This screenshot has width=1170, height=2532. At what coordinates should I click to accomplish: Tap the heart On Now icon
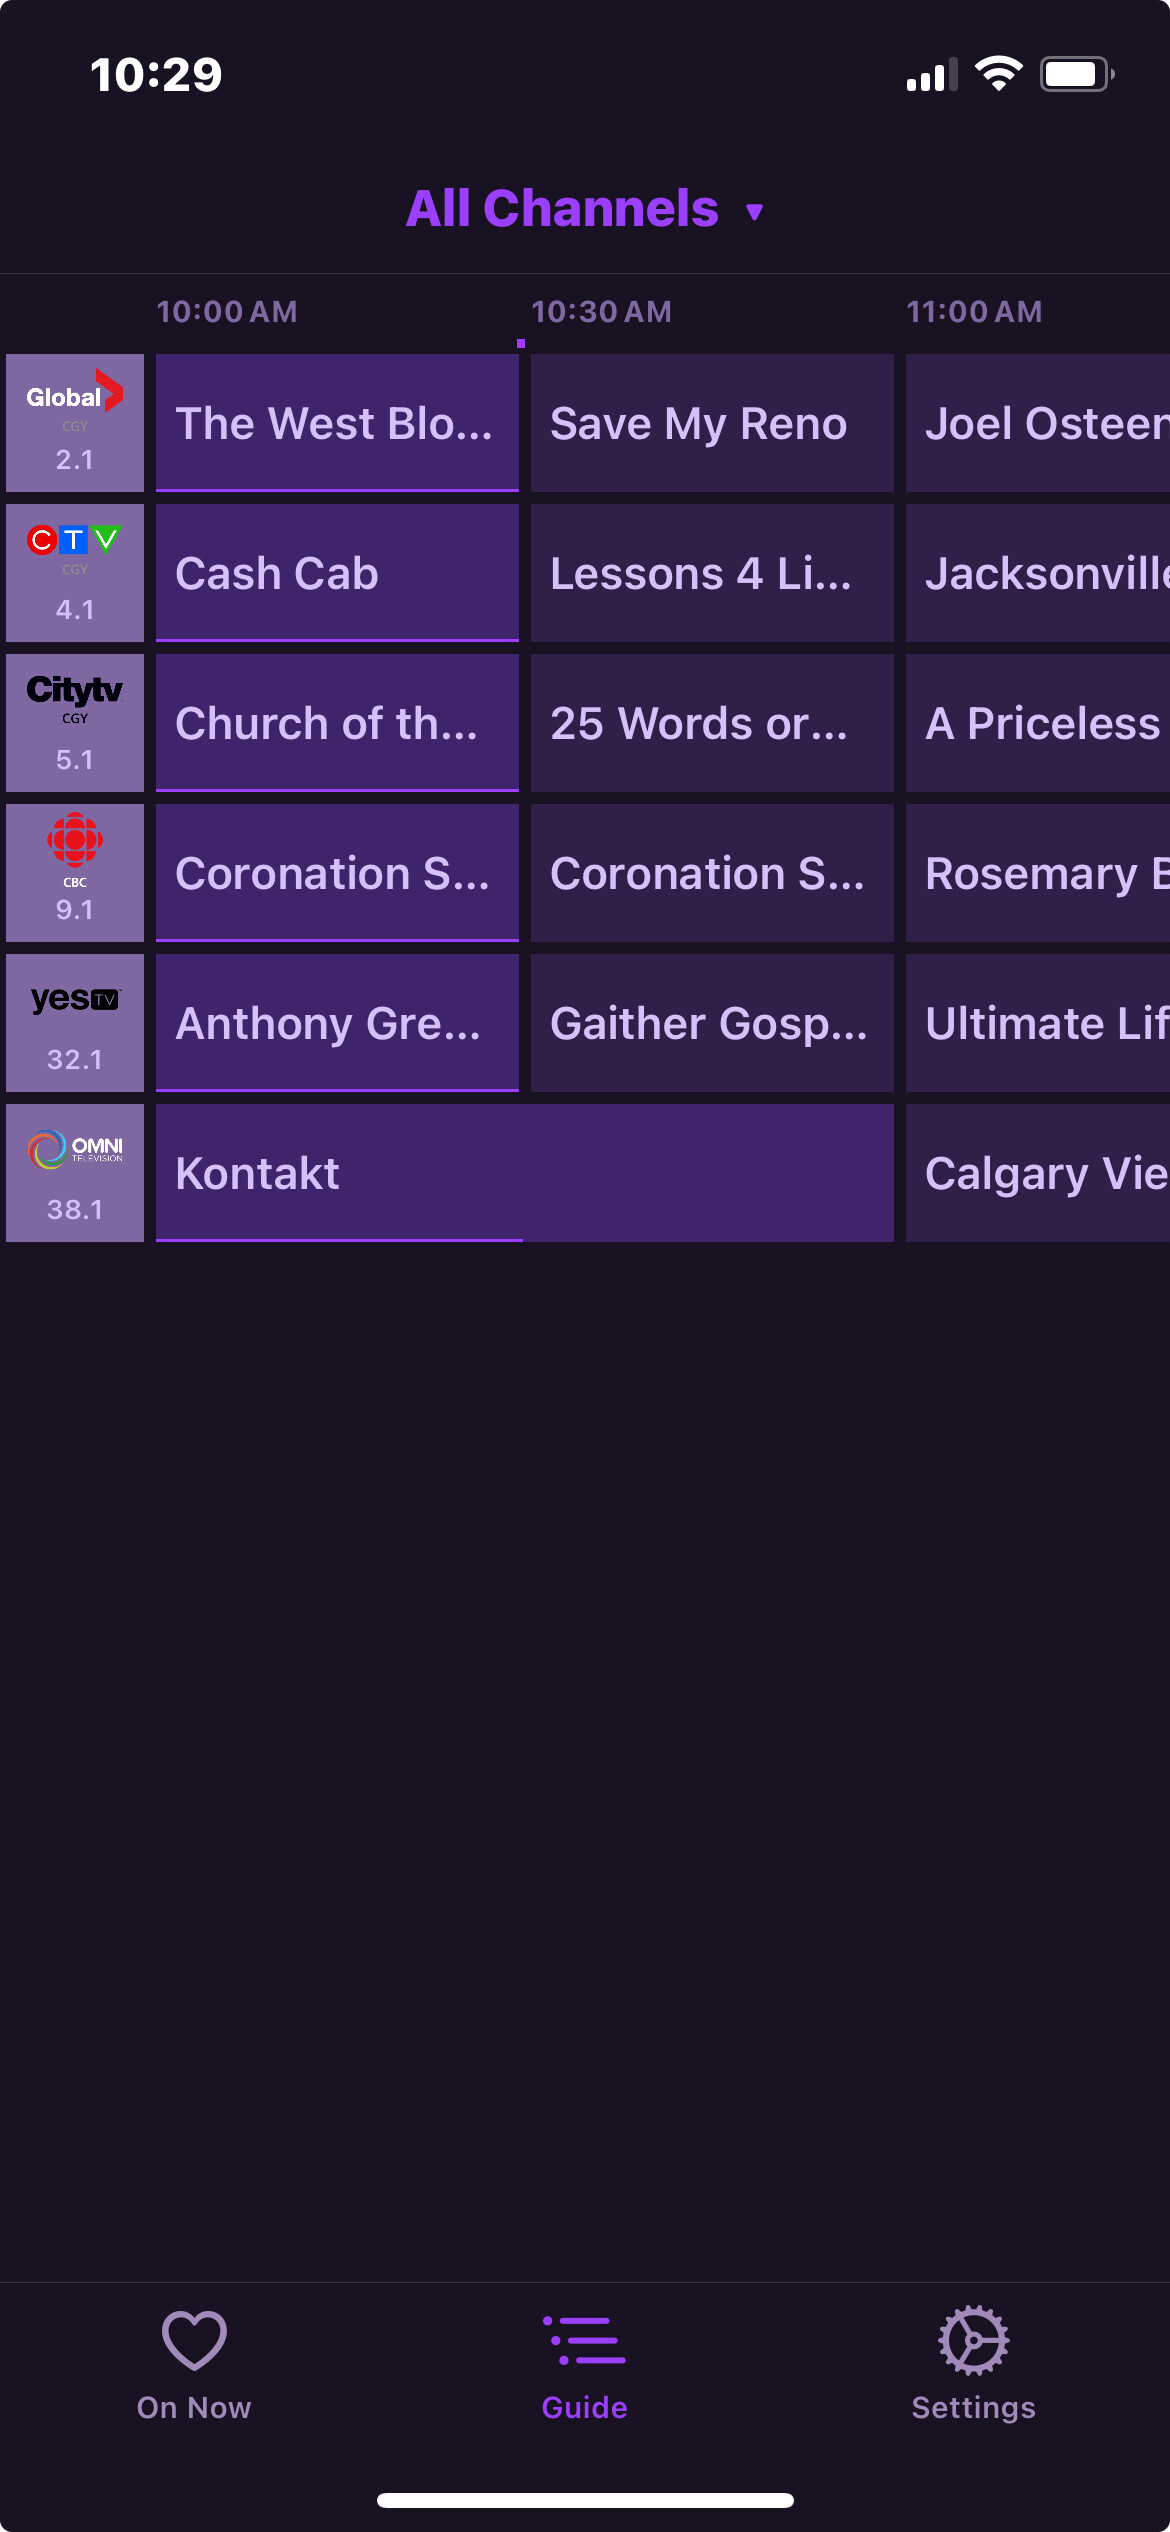pos(194,2341)
